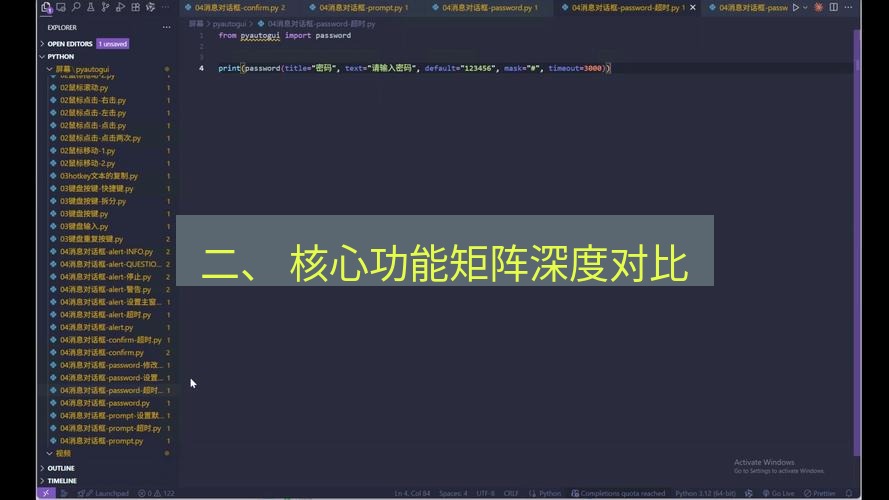Viewport: 889px width, 500px height.
Task: Change CRLF end of line sequence
Action: [x=510, y=493]
